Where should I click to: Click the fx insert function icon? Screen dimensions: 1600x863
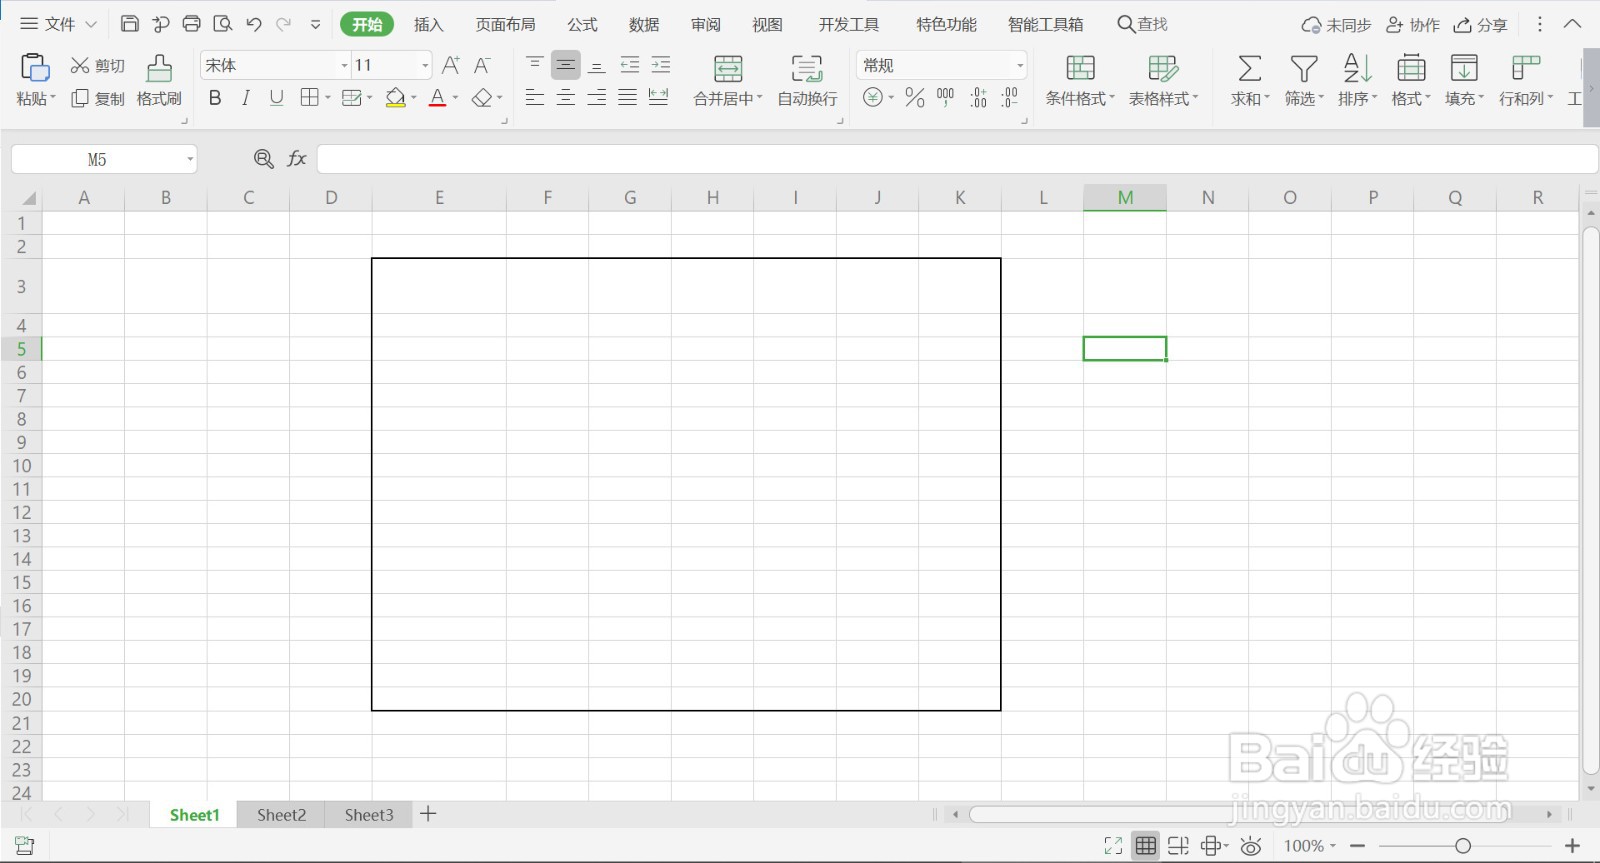[x=297, y=159]
